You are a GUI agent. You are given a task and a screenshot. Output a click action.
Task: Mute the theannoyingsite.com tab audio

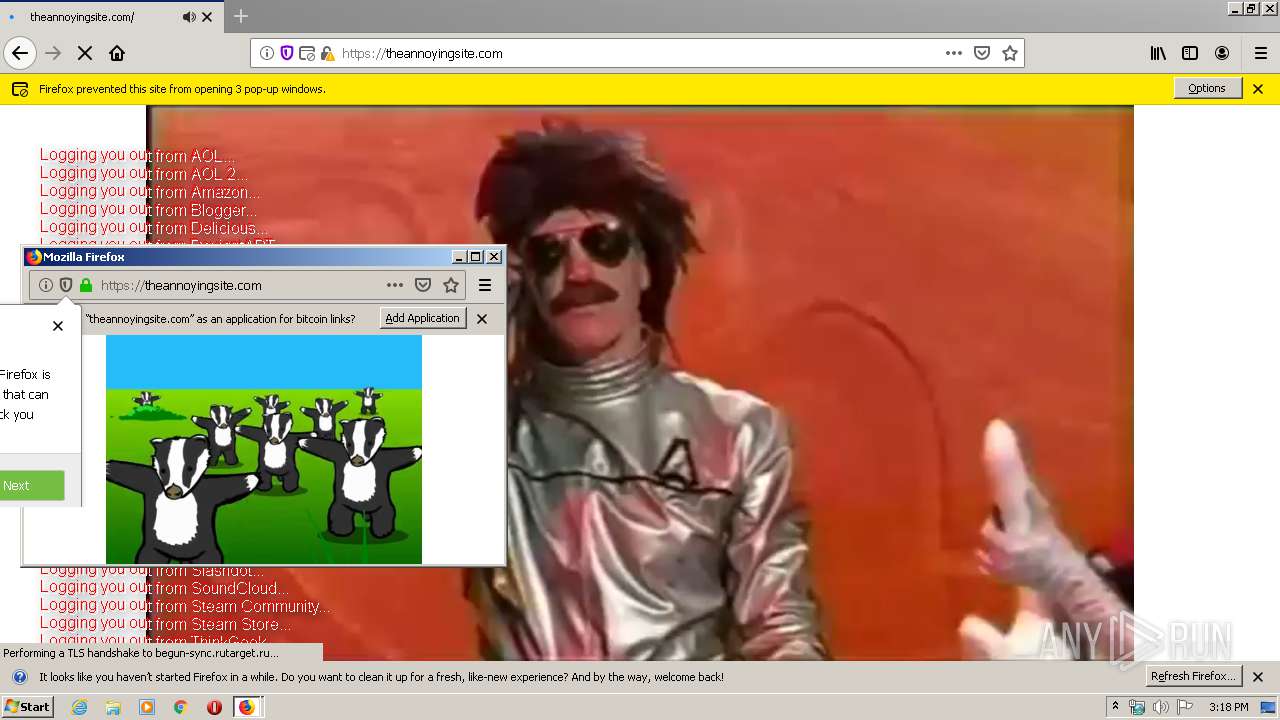click(189, 17)
